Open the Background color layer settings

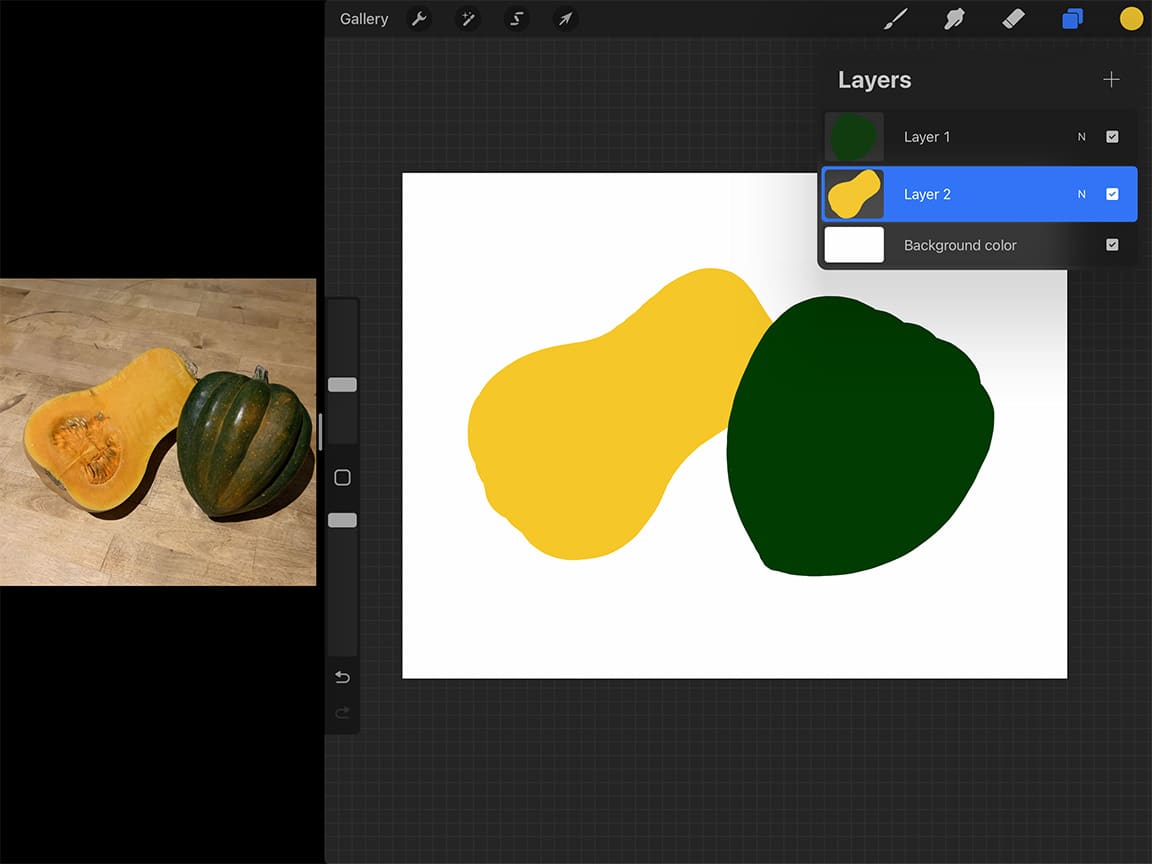(960, 244)
